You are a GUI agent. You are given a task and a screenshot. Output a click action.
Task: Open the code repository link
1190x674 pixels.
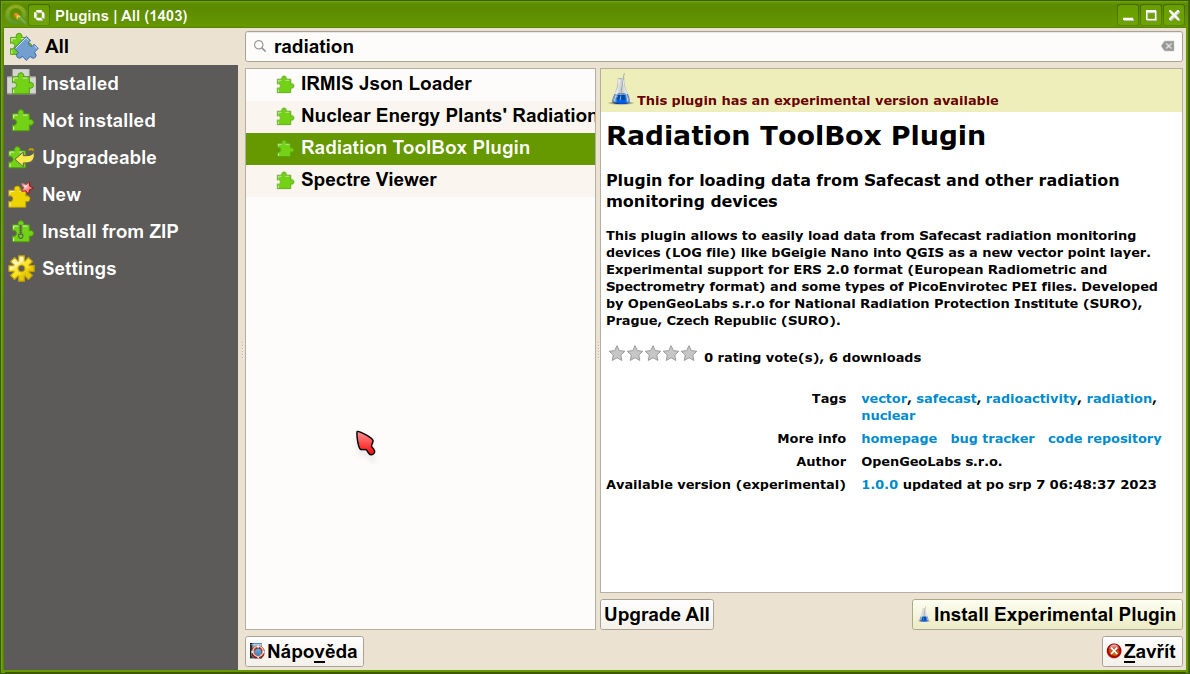tap(1105, 439)
